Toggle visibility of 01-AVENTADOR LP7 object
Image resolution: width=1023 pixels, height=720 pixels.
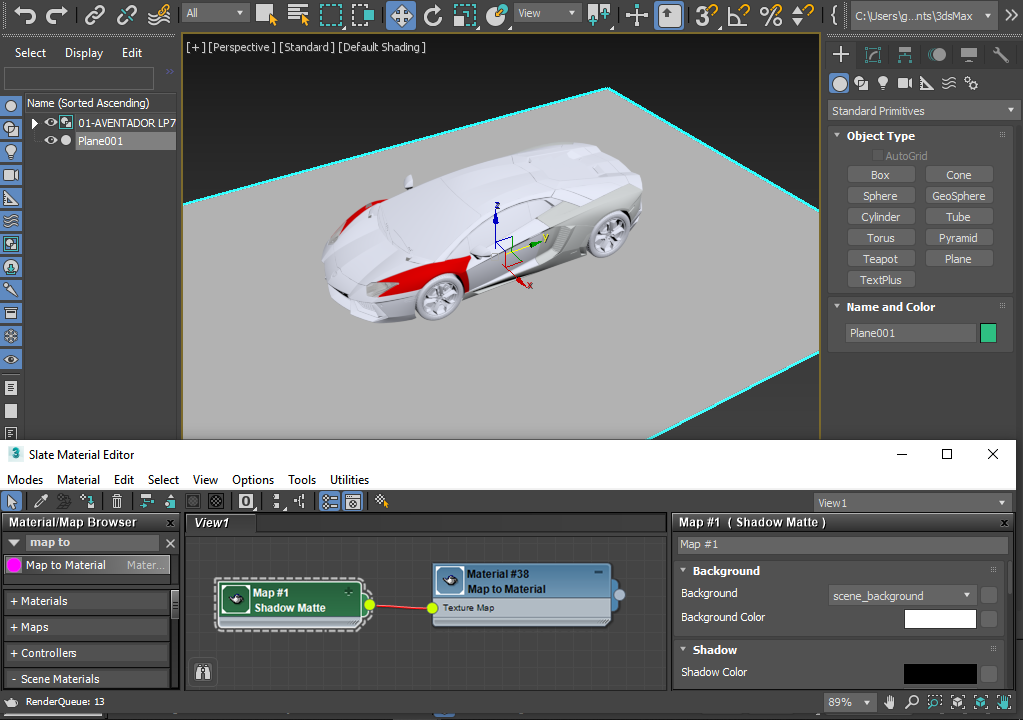(50, 123)
